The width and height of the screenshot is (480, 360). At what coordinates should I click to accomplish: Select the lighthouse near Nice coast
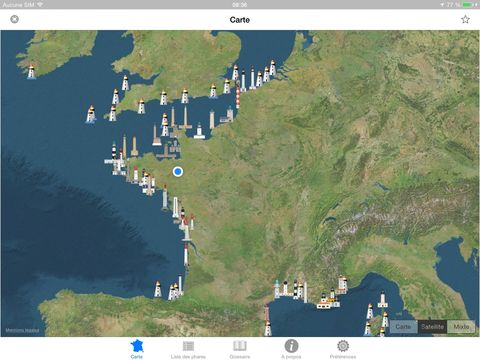[x=342, y=284]
